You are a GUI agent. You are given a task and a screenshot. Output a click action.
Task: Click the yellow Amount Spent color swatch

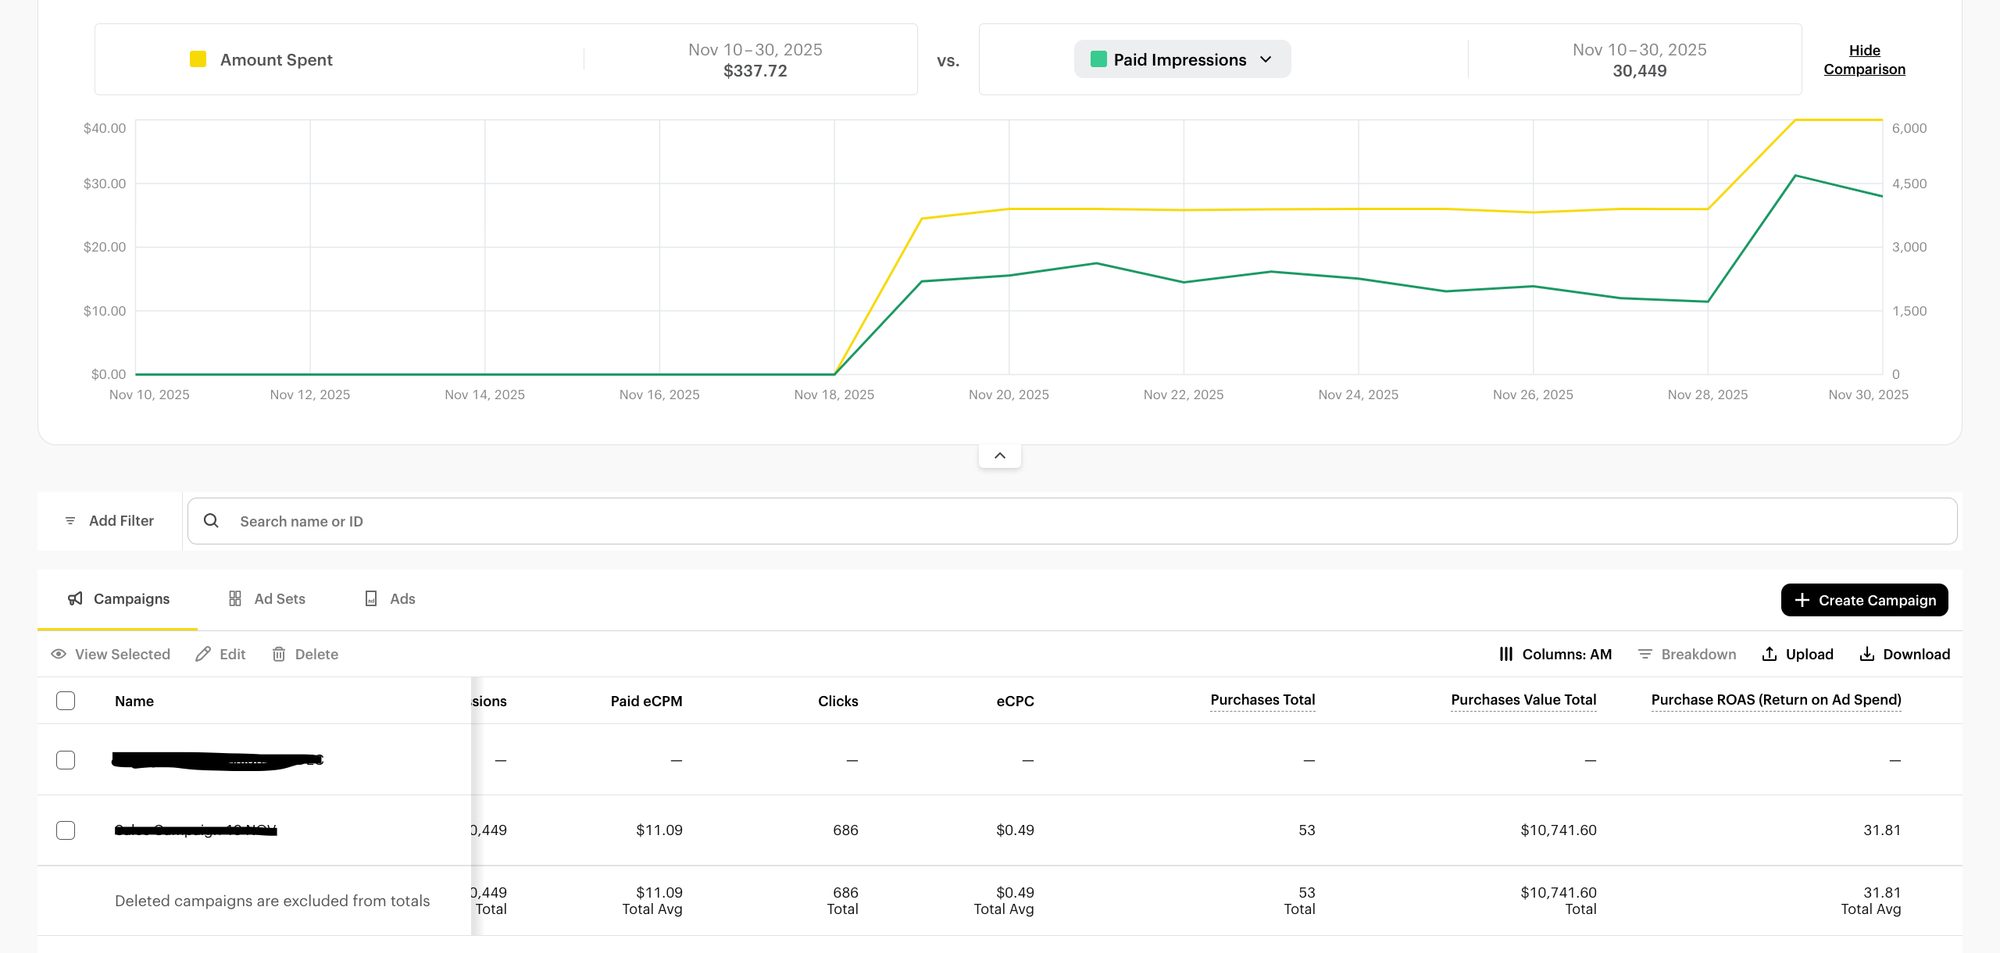point(198,59)
